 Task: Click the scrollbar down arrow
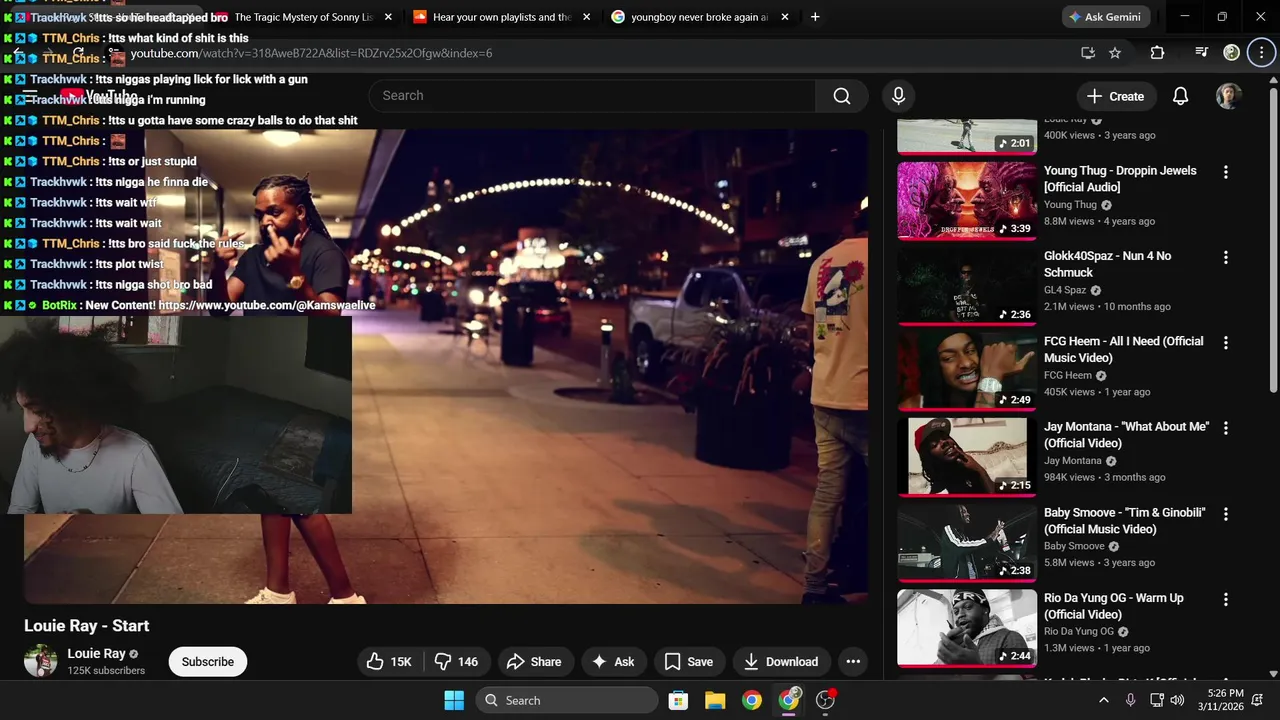(1274, 674)
